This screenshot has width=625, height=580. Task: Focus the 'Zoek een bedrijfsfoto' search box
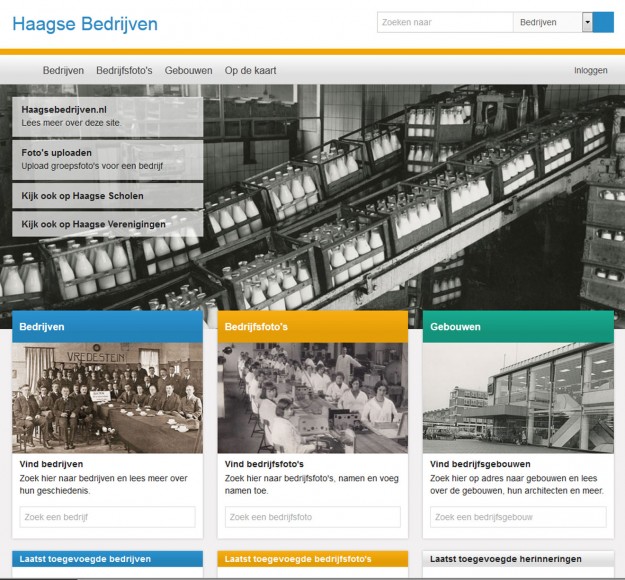pos(312,517)
